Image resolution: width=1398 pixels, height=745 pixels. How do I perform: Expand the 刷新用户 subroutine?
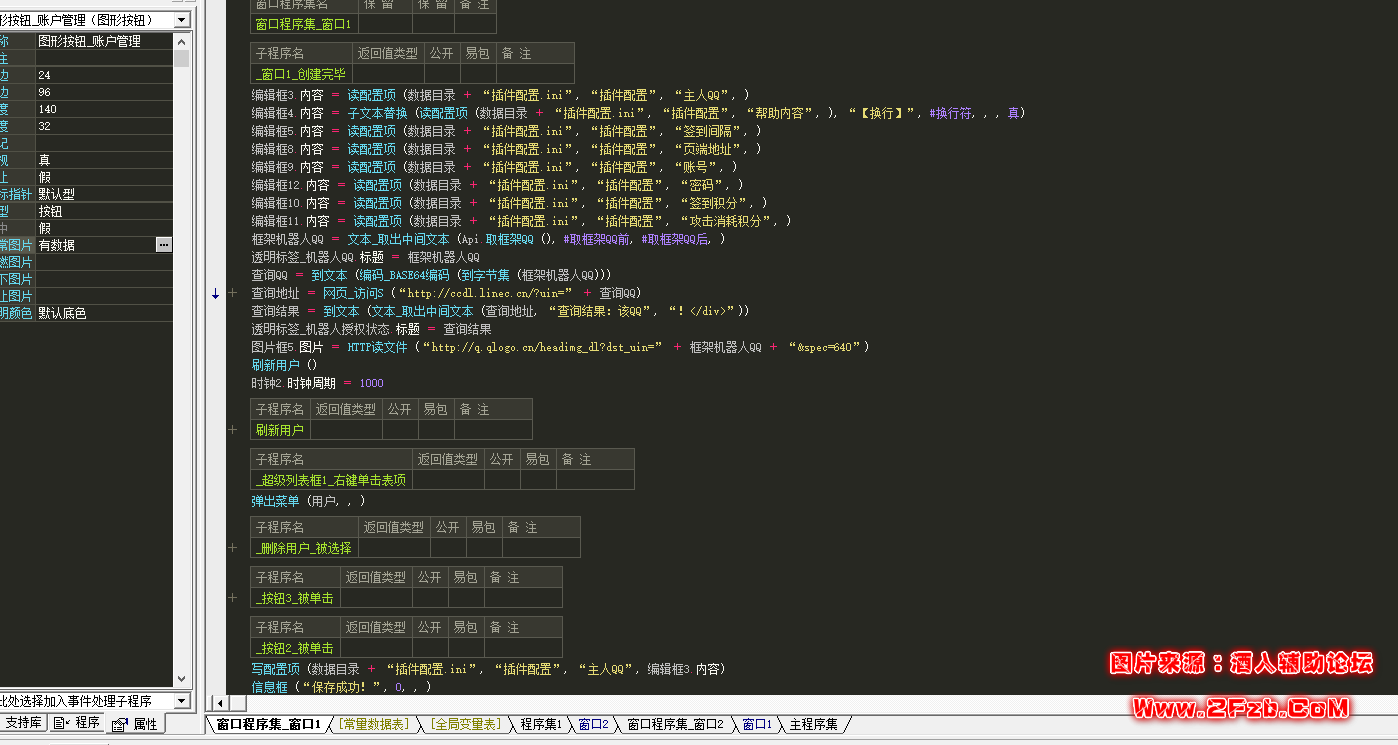pos(233,430)
